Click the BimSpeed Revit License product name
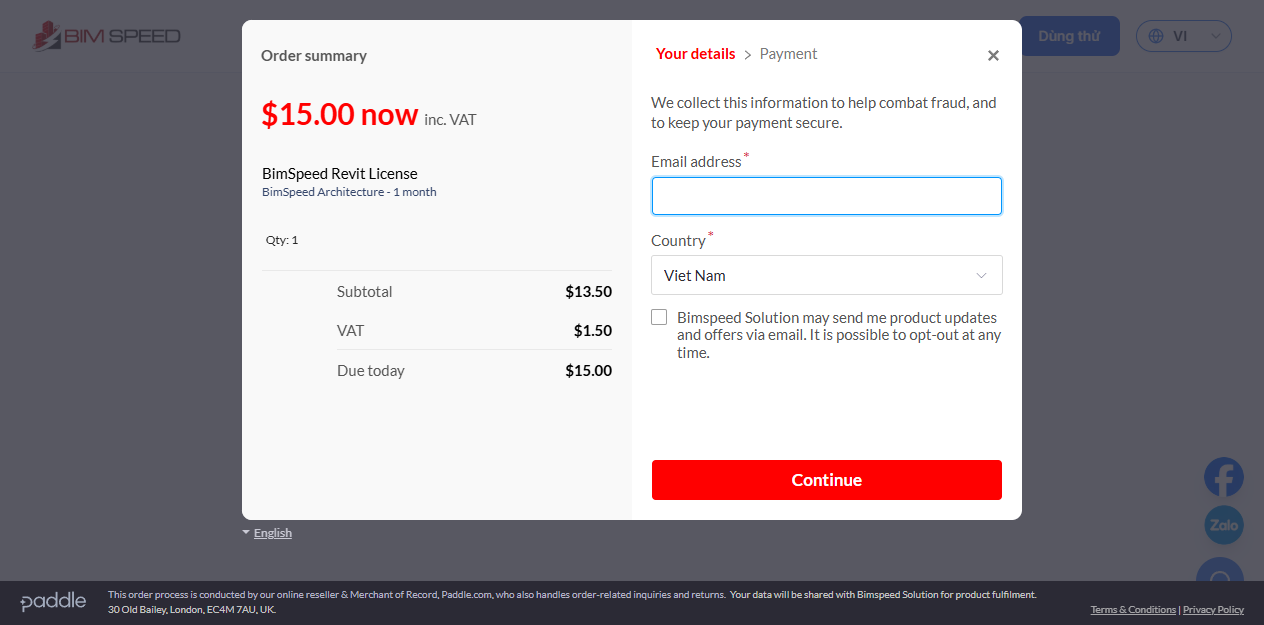The height and width of the screenshot is (625, 1264). pyautogui.click(x=340, y=174)
